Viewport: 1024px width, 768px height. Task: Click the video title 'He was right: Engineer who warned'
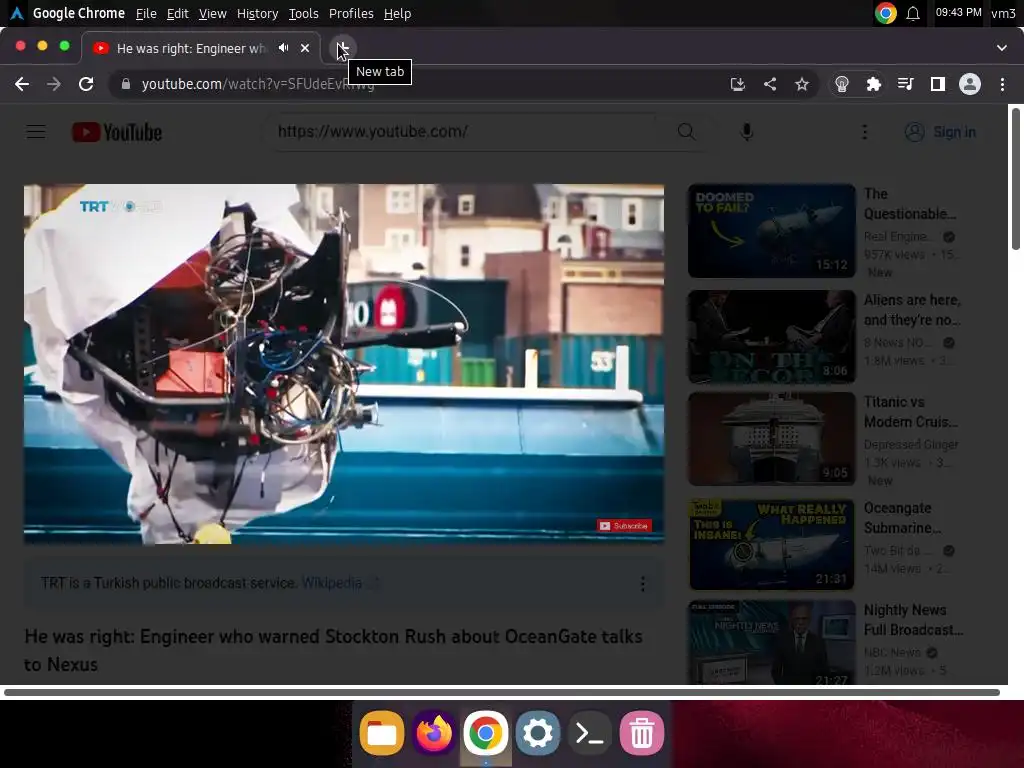coord(333,650)
